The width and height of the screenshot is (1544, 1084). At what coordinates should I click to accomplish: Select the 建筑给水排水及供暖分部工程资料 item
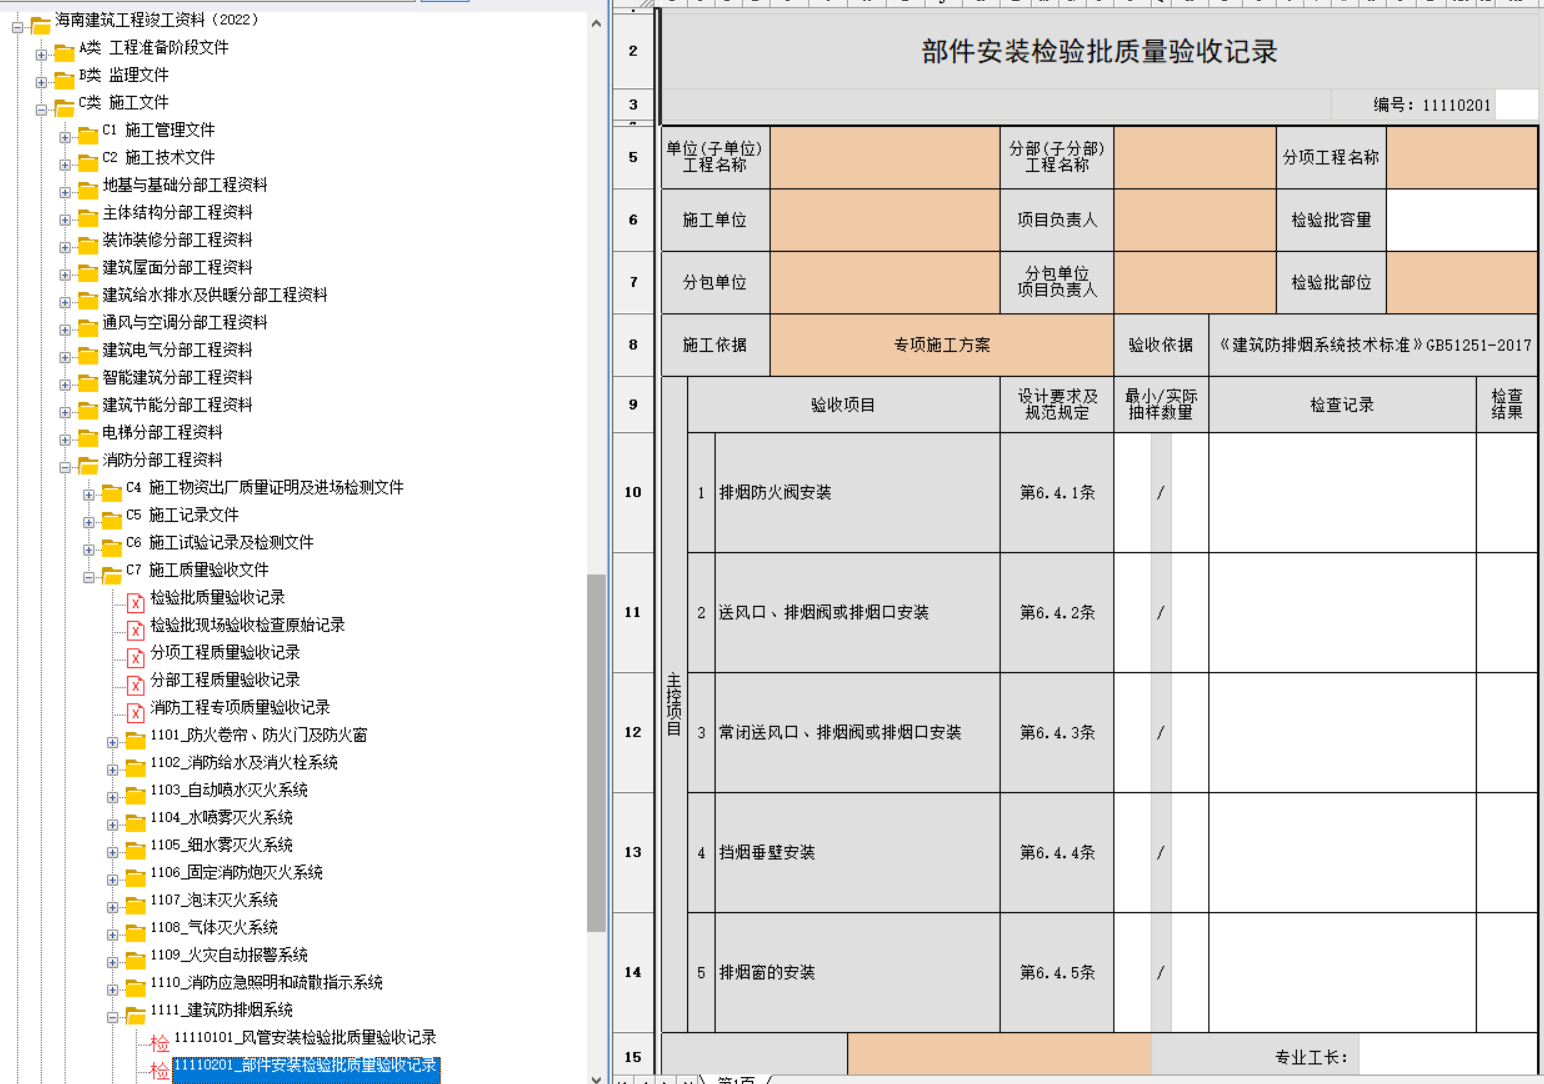(x=214, y=295)
